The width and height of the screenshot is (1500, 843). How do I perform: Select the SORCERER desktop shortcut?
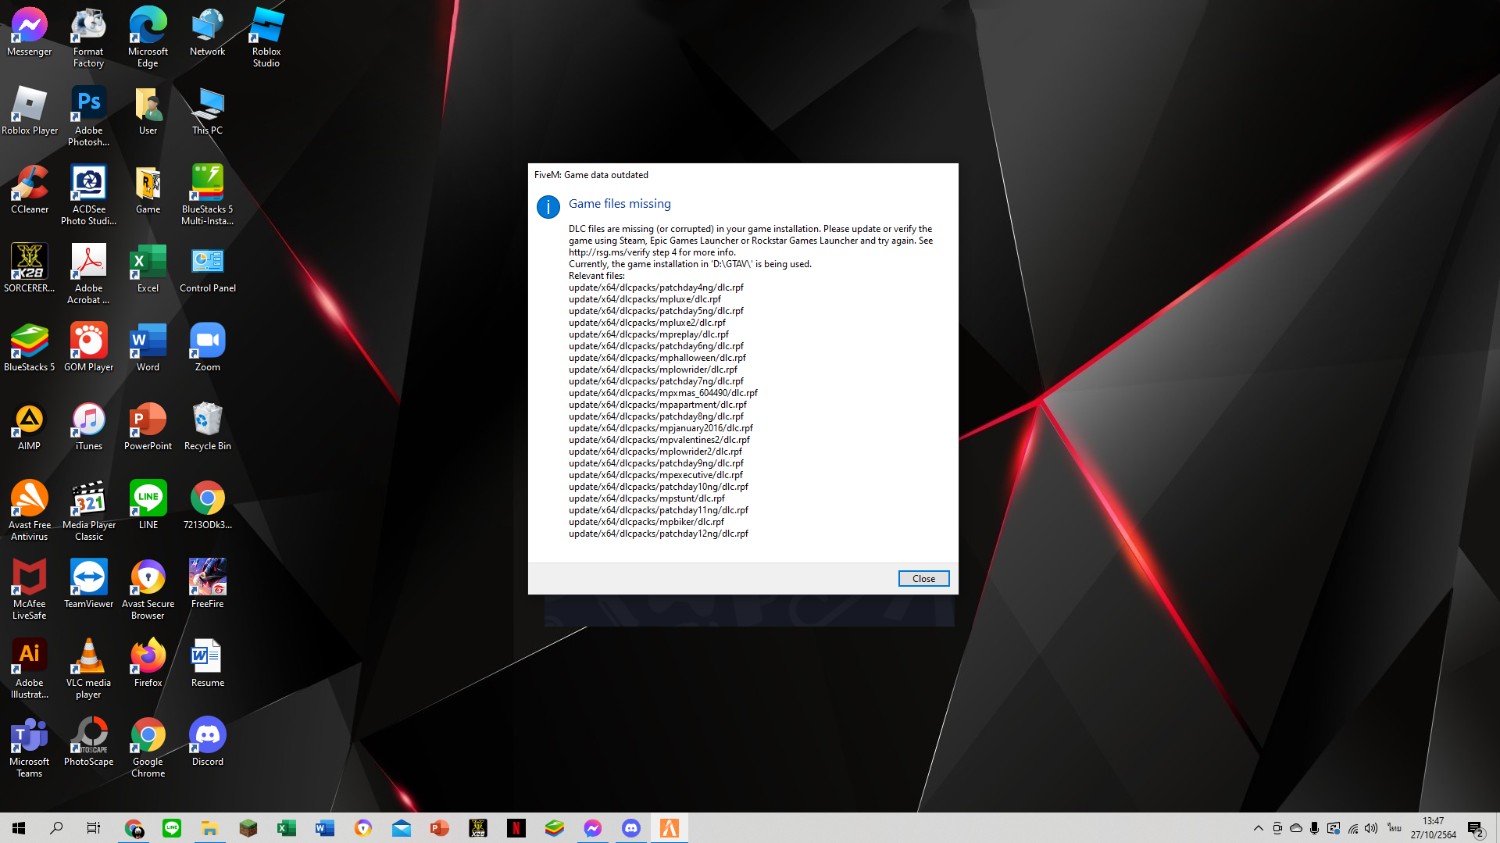click(29, 270)
